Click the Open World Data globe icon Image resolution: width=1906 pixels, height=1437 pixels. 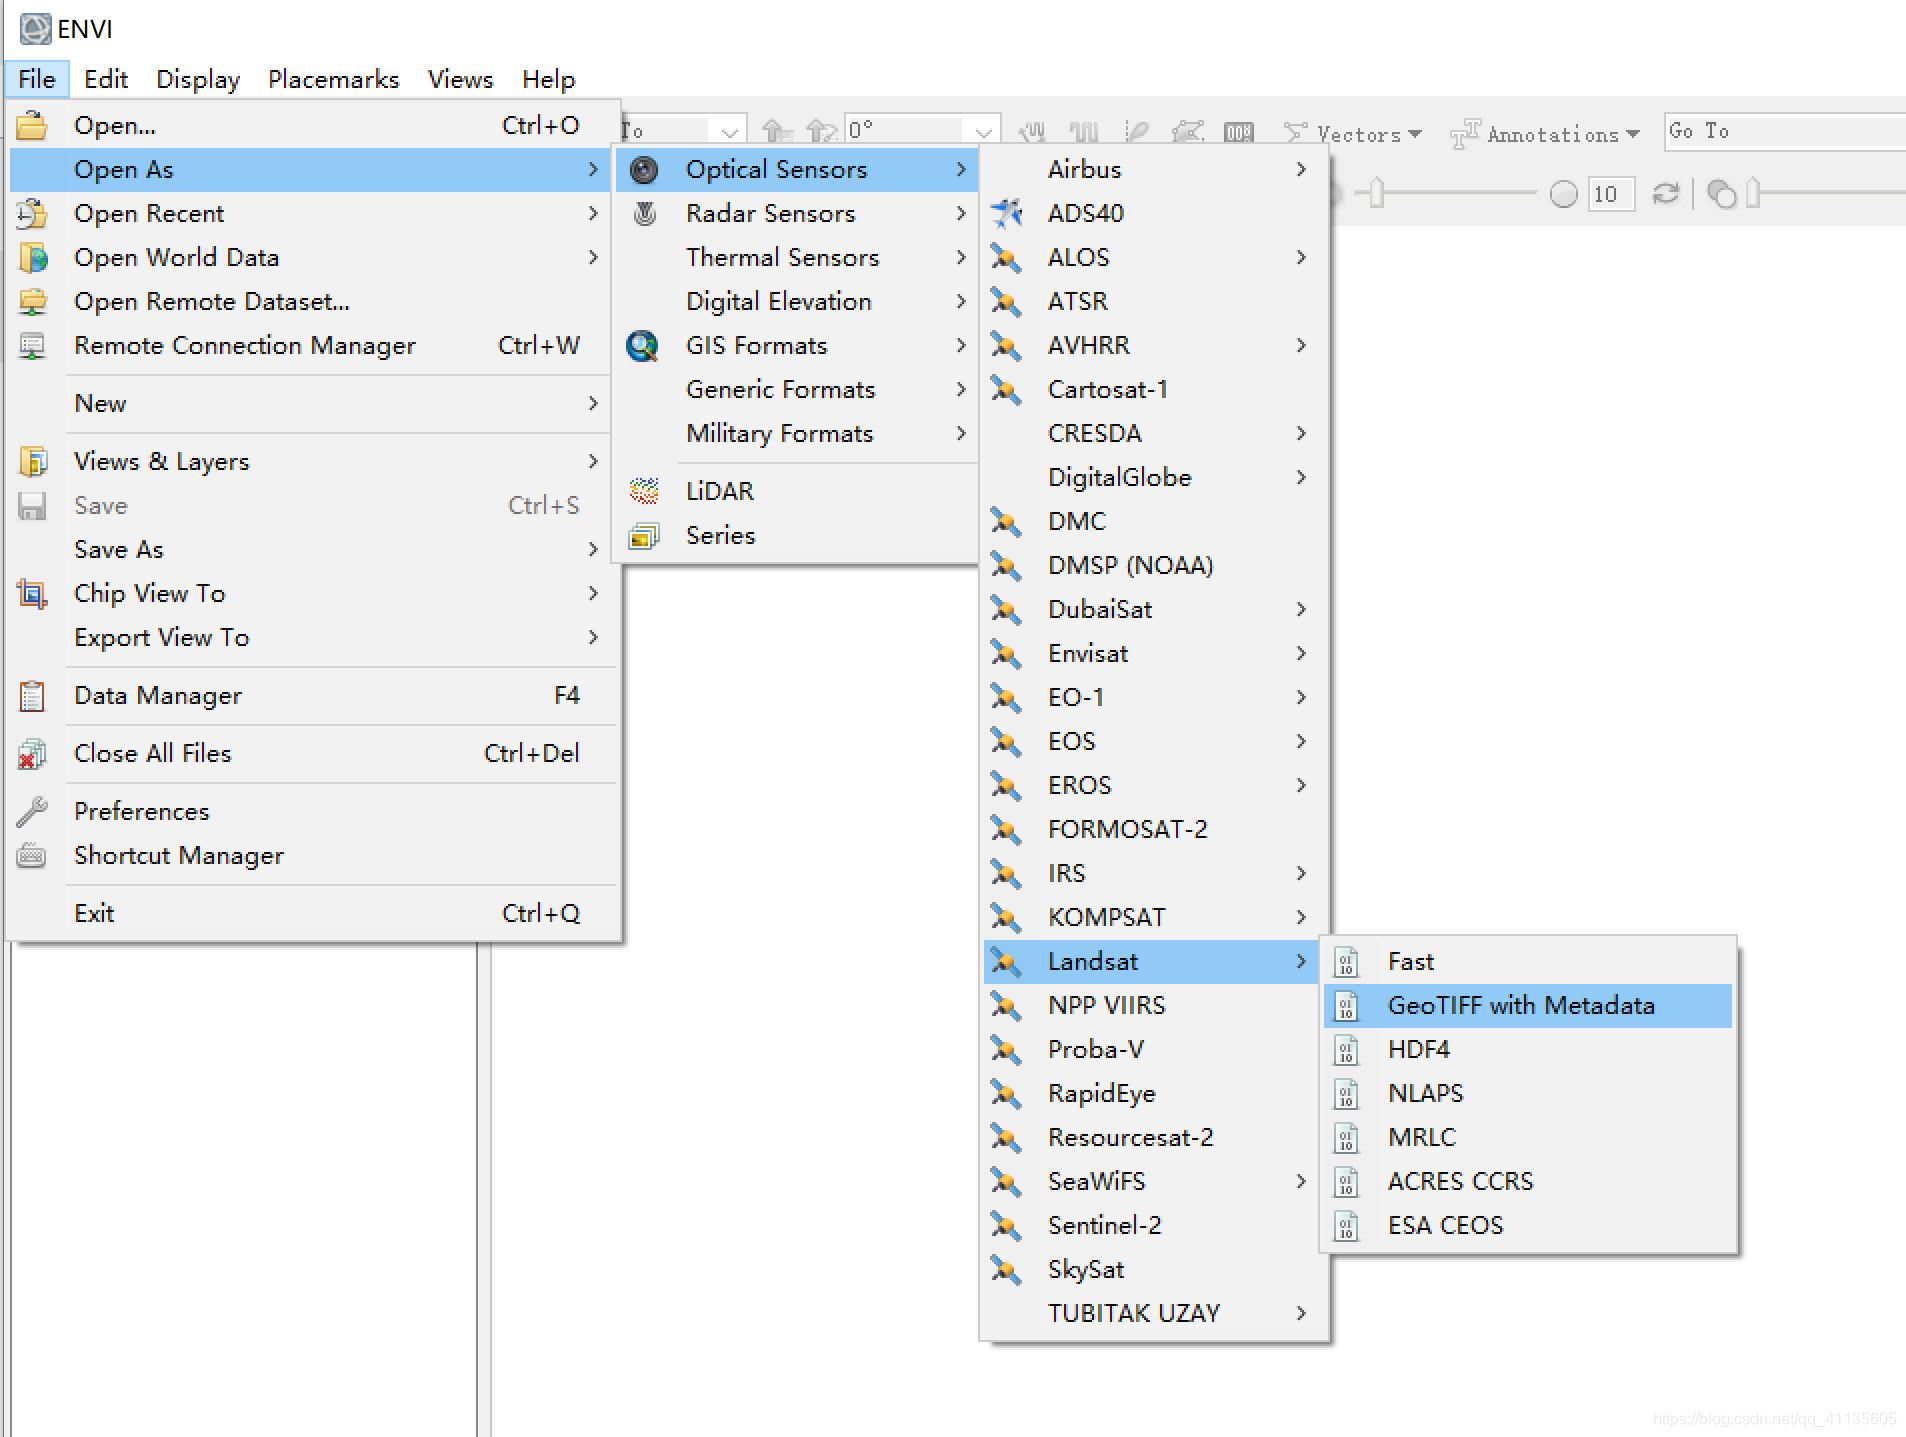tap(32, 257)
